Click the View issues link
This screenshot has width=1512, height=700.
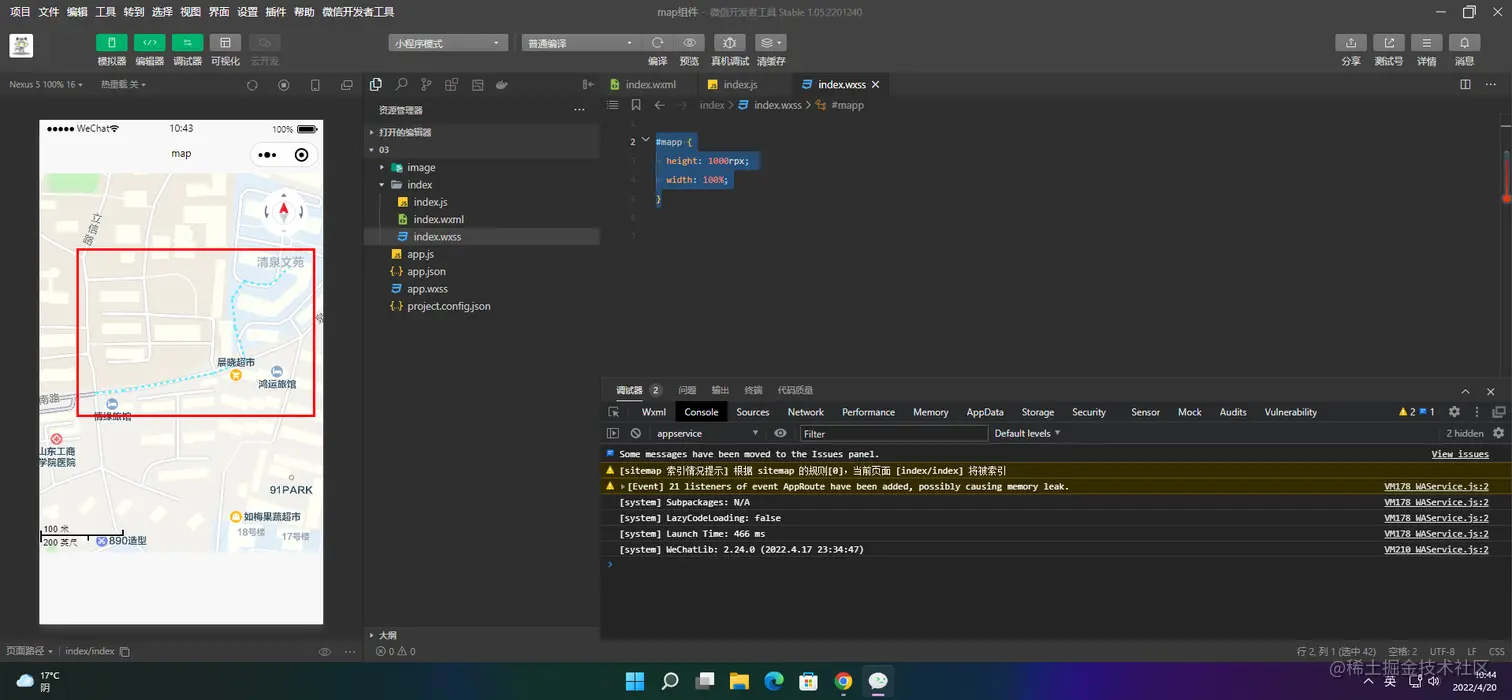pos(1460,454)
